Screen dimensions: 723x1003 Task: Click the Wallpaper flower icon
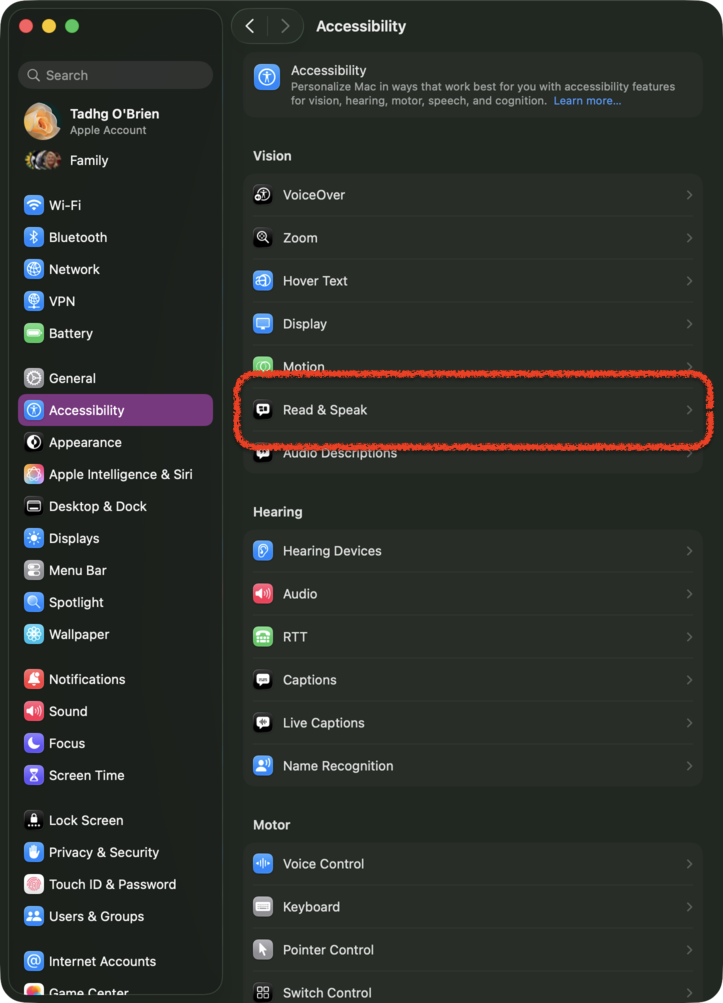[x=34, y=634]
